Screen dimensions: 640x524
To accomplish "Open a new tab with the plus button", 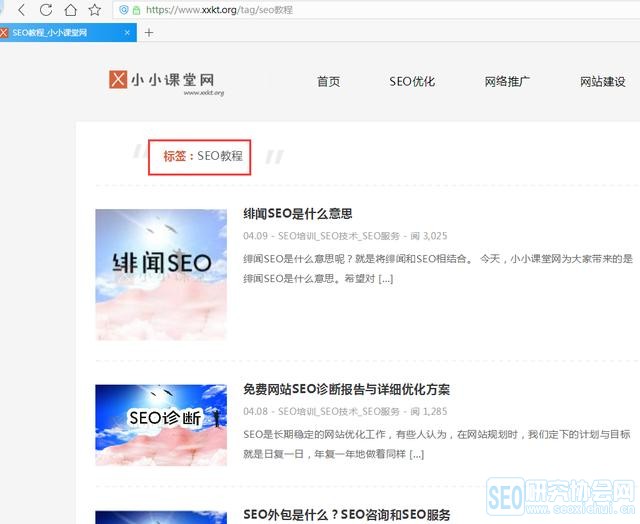I will click(x=149, y=33).
